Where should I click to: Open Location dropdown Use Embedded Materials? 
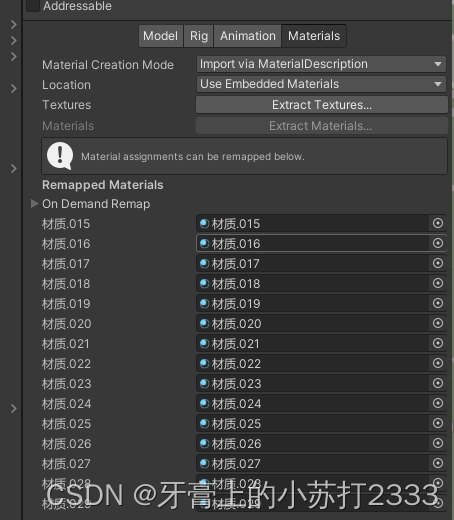click(x=321, y=84)
